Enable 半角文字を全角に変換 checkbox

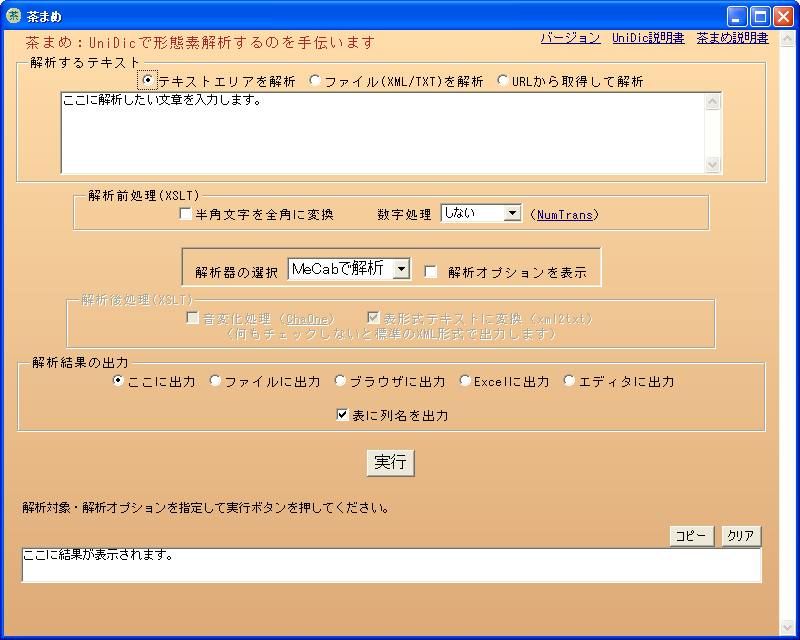tap(185, 214)
